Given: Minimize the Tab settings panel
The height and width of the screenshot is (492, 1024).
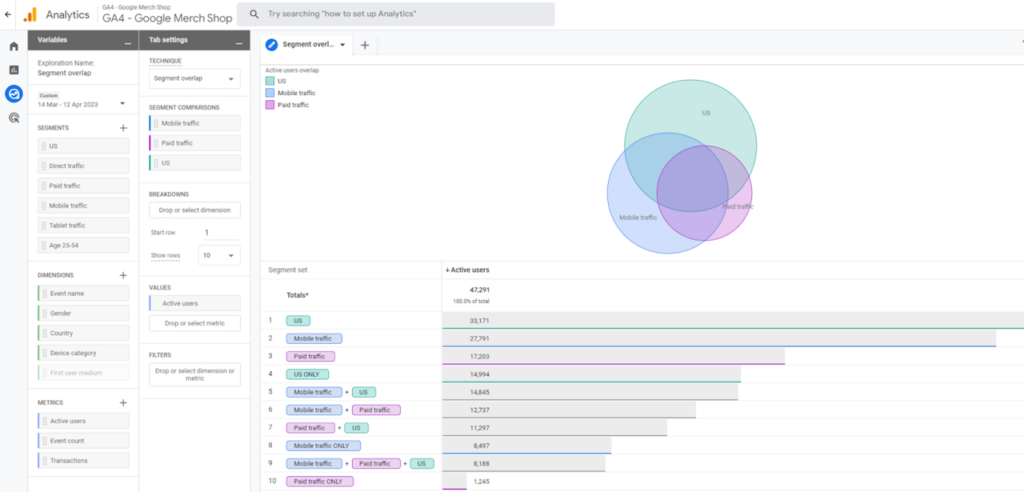Looking at the screenshot, I should pyautogui.click(x=238, y=42).
